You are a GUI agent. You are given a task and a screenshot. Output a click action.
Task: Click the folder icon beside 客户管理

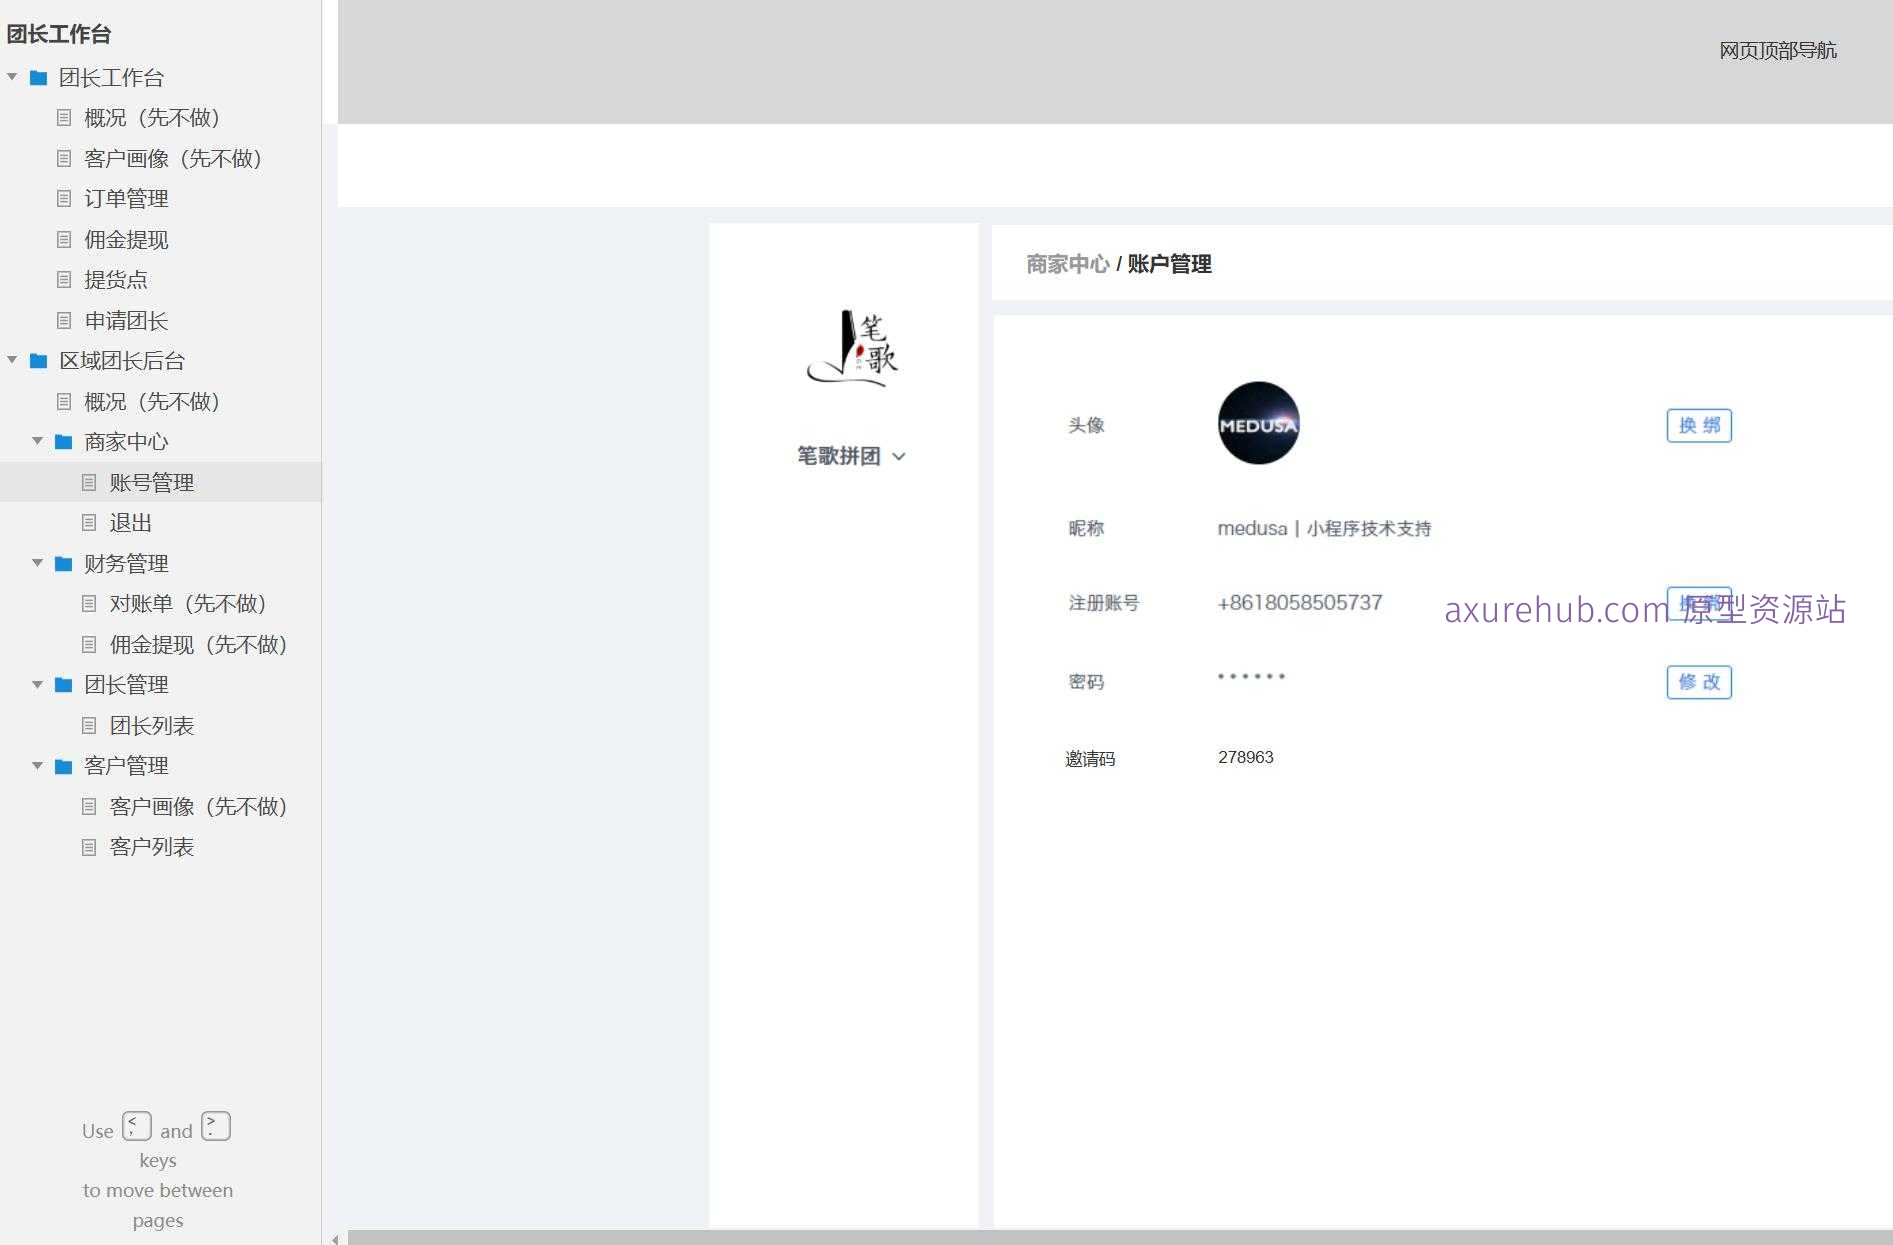63,765
